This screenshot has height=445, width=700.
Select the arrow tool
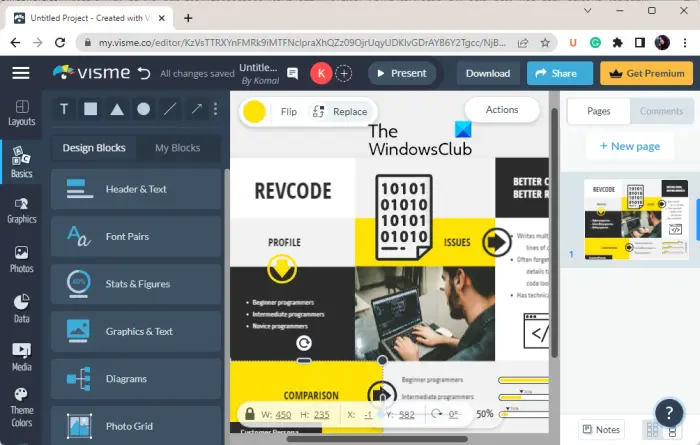point(196,109)
